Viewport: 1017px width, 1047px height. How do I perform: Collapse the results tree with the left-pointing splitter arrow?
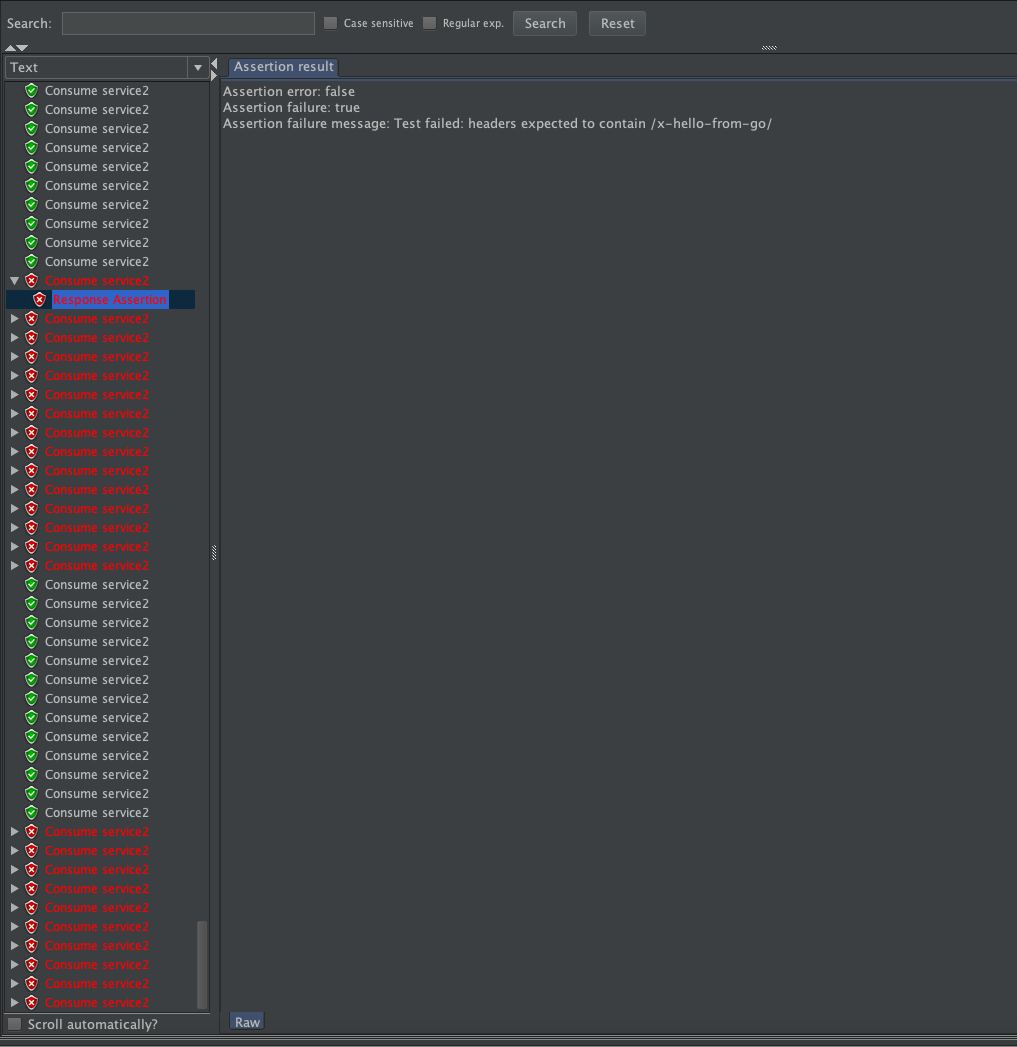click(214, 63)
